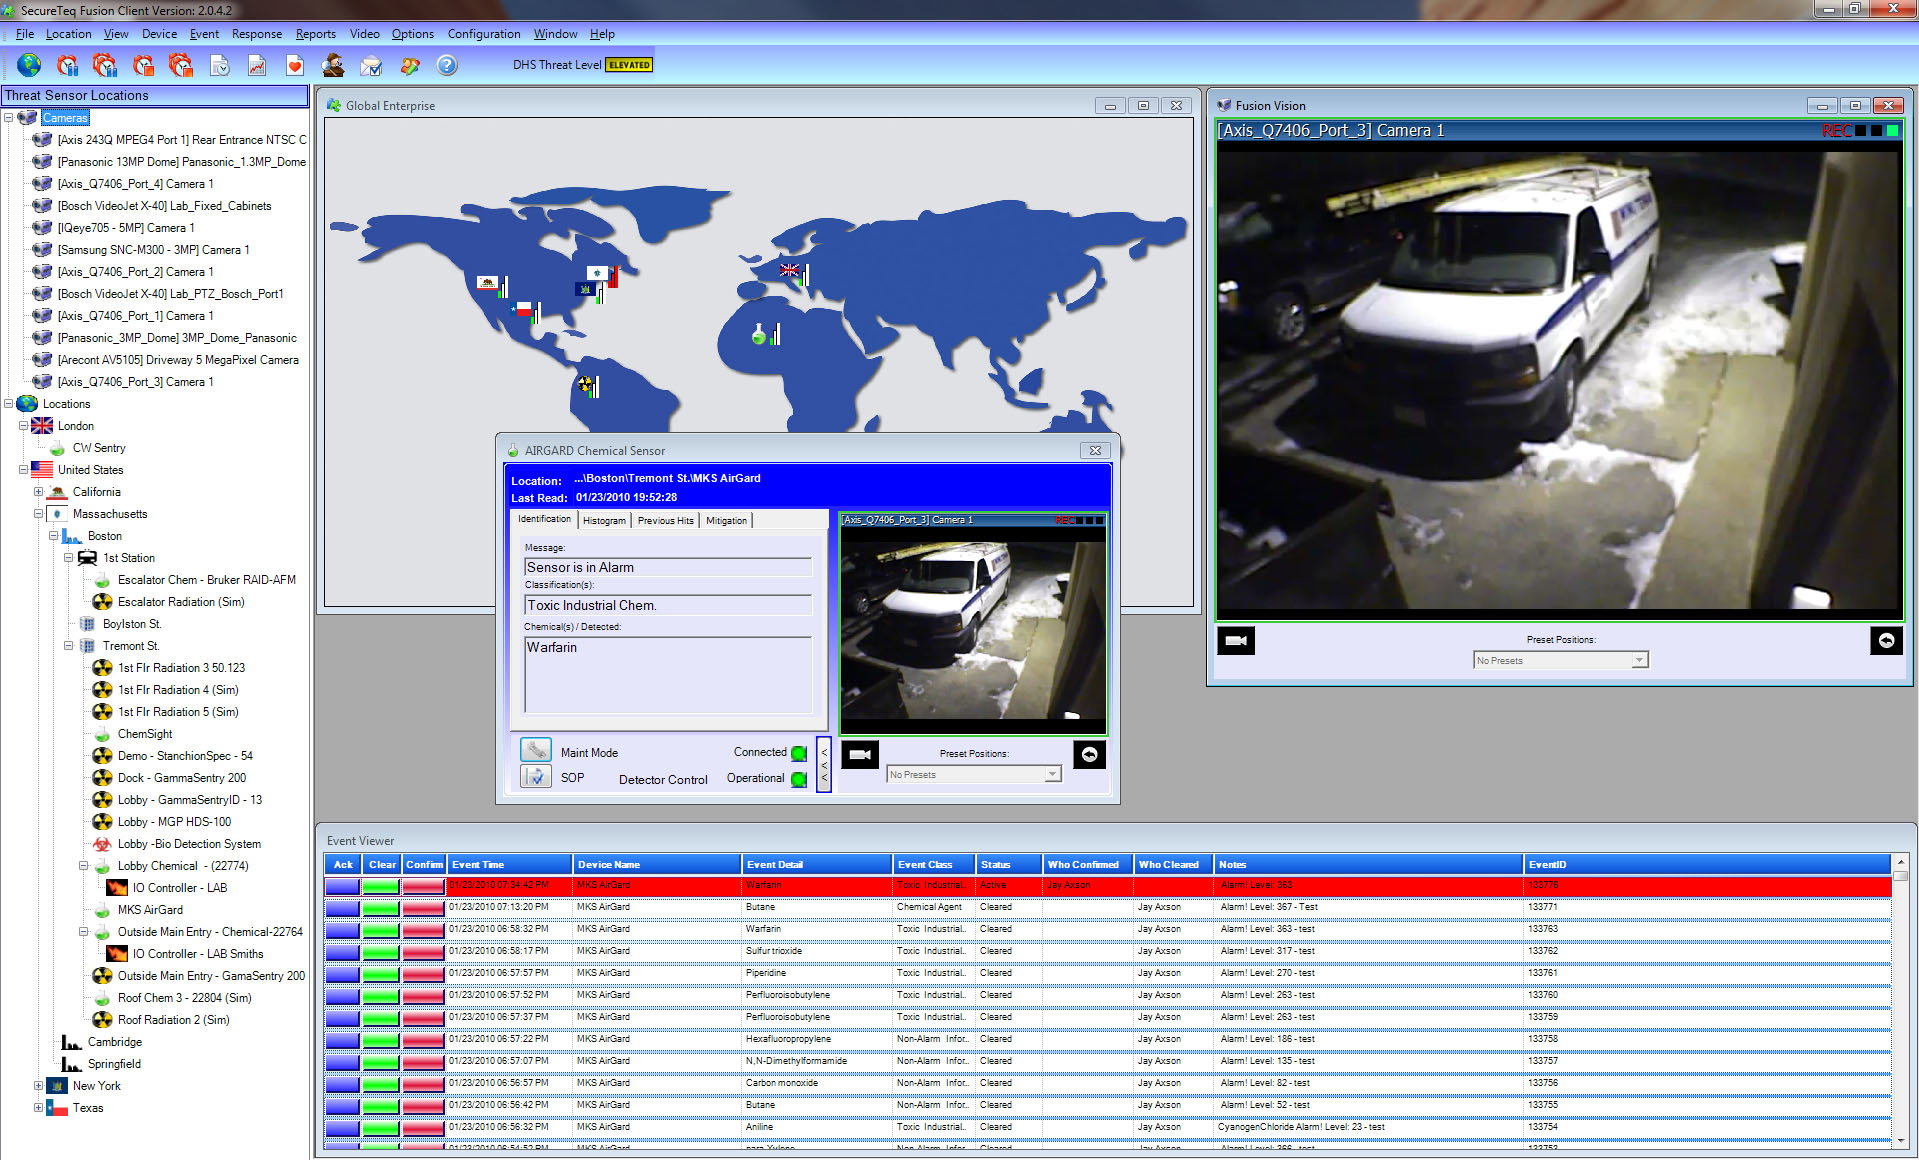This screenshot has height=1160, width=1919.
Task: Click the camera icon below Fusion Vision video
Action: [1236, 640]
